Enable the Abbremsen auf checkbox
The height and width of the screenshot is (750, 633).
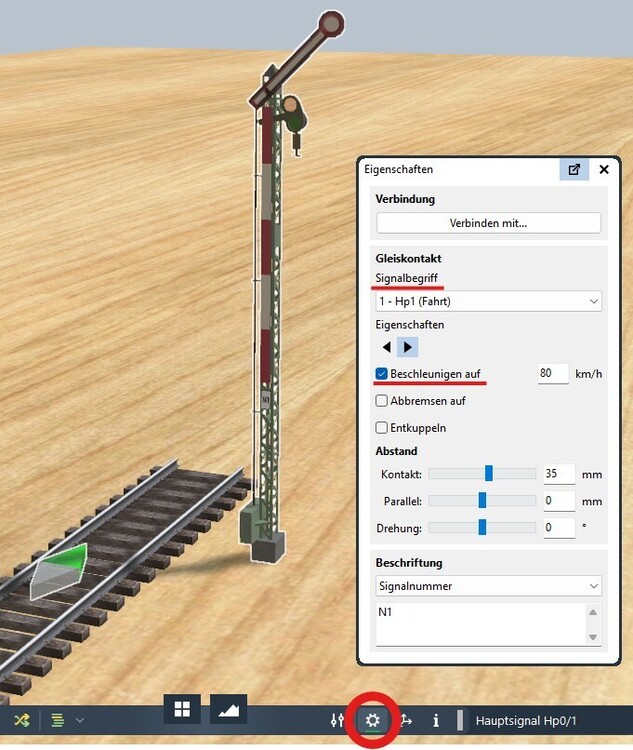tap(381, 401)
